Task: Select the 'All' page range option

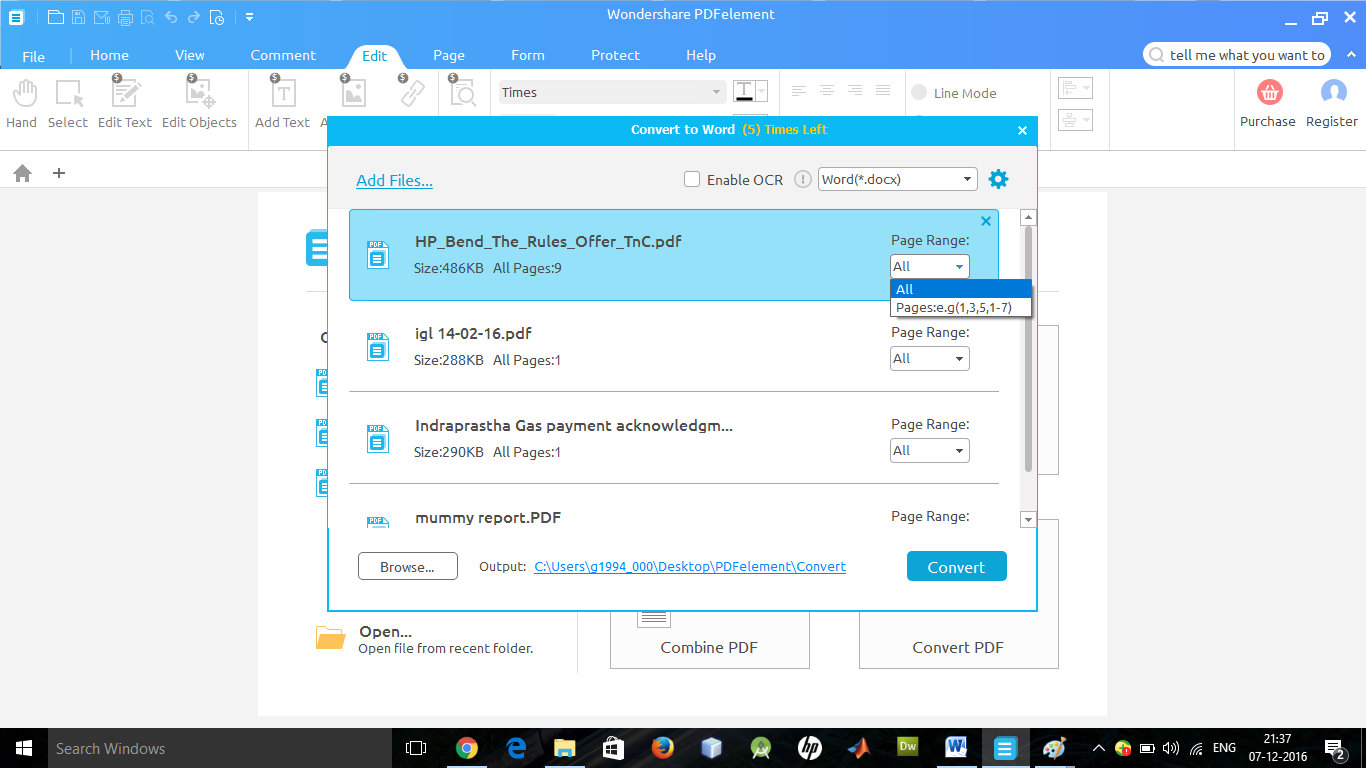Action: 961,289
